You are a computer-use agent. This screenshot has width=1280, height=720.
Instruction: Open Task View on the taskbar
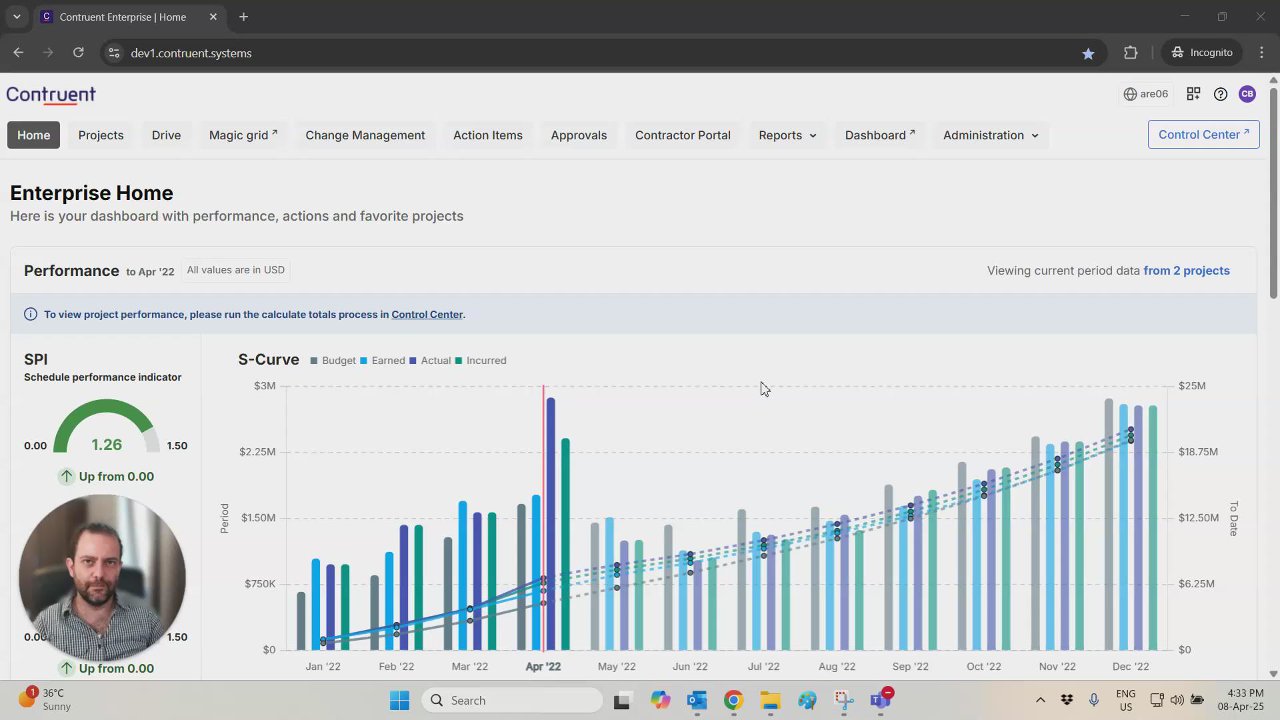[622, 700]
